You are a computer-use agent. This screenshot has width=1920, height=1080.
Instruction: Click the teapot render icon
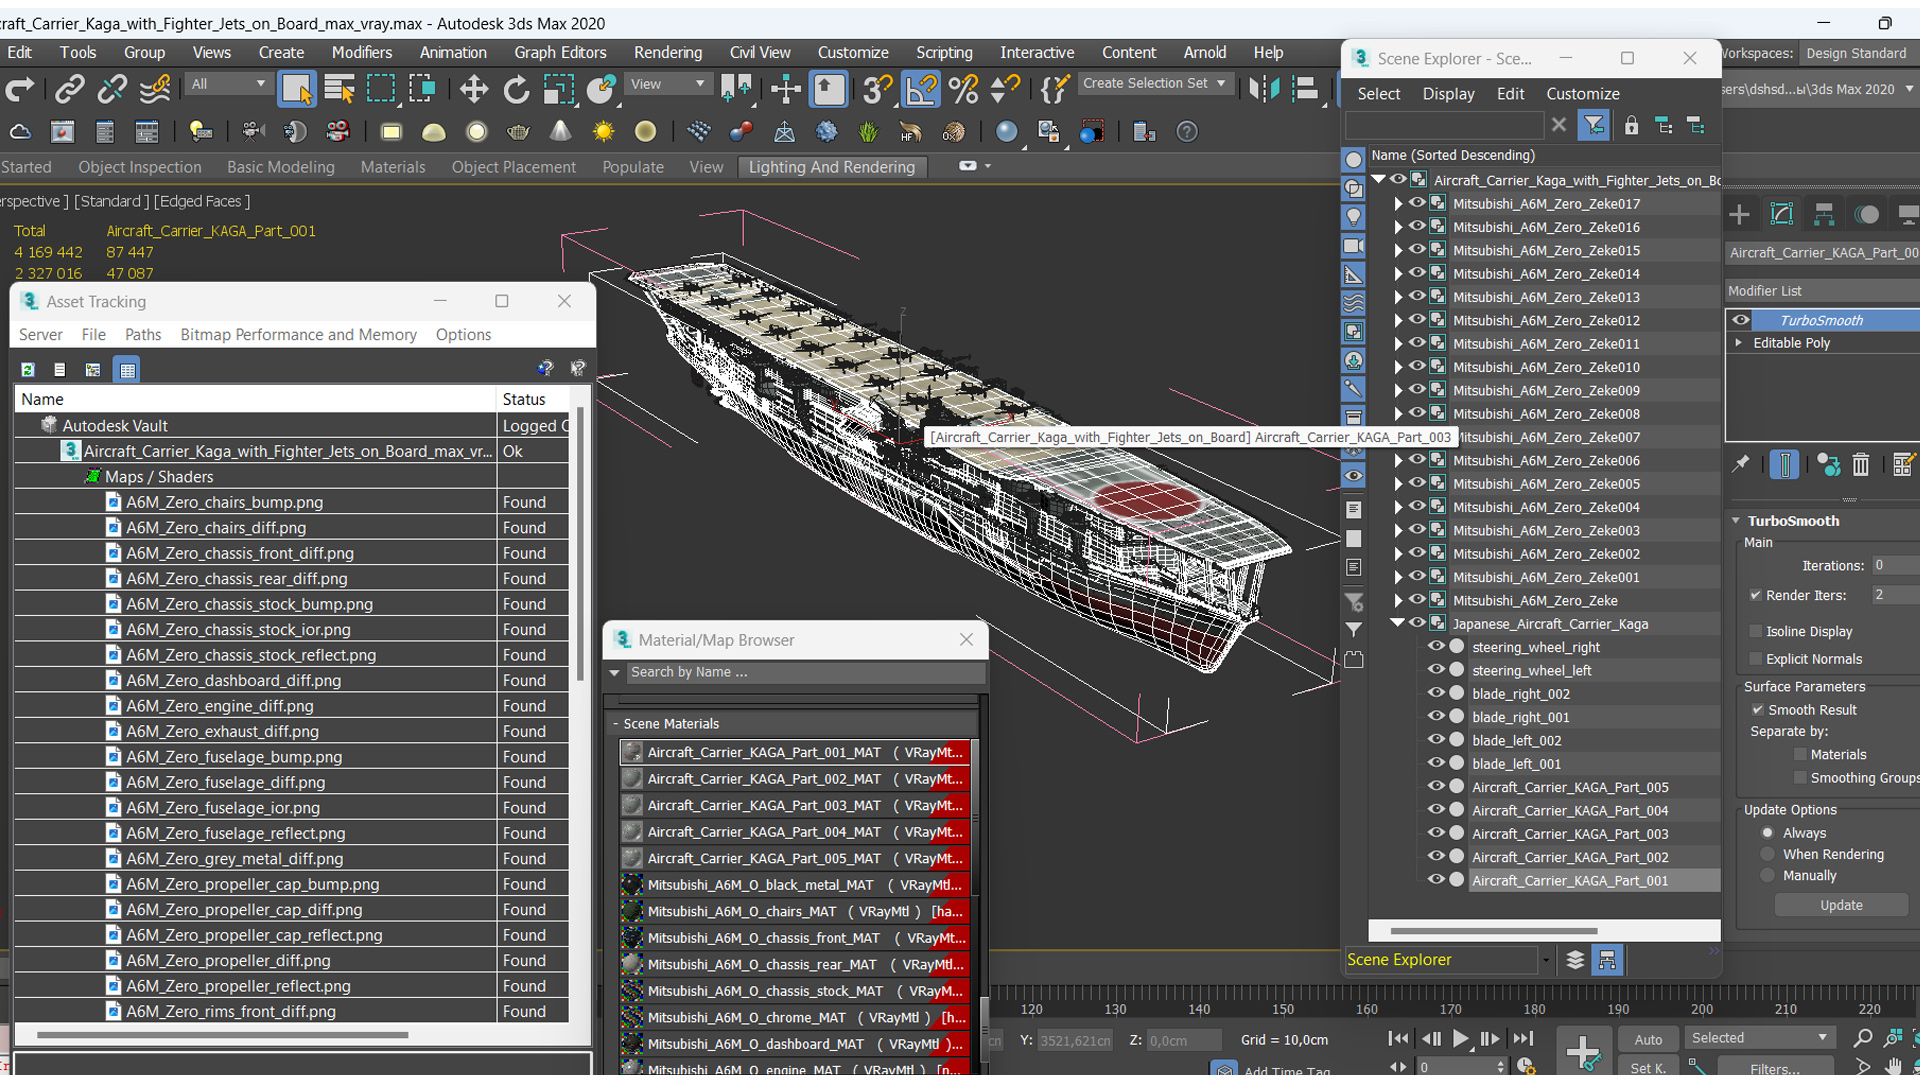[518, 132]
